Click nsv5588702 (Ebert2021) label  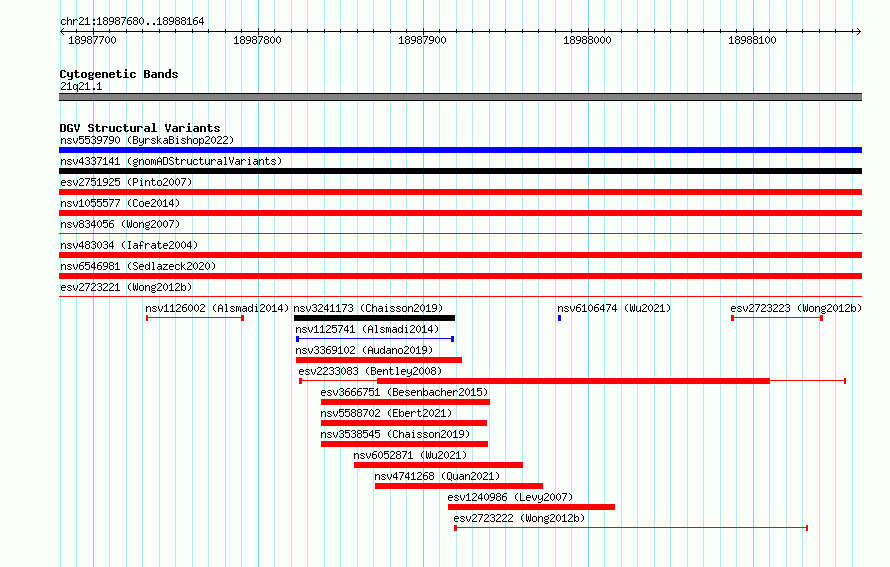pyautogui.click(x=386, y=413)
